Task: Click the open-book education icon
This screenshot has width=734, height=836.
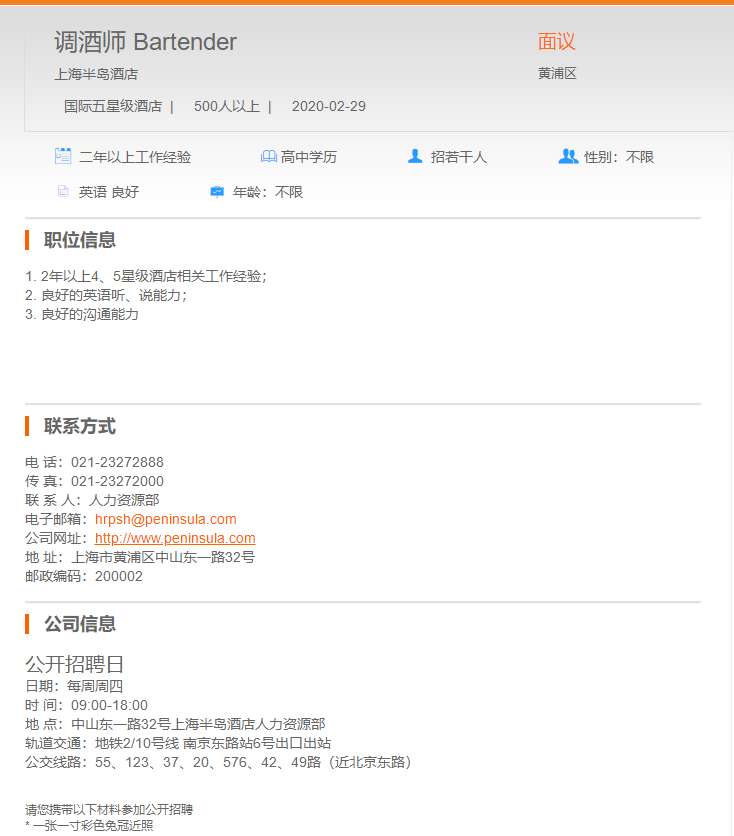Action: 268,157
